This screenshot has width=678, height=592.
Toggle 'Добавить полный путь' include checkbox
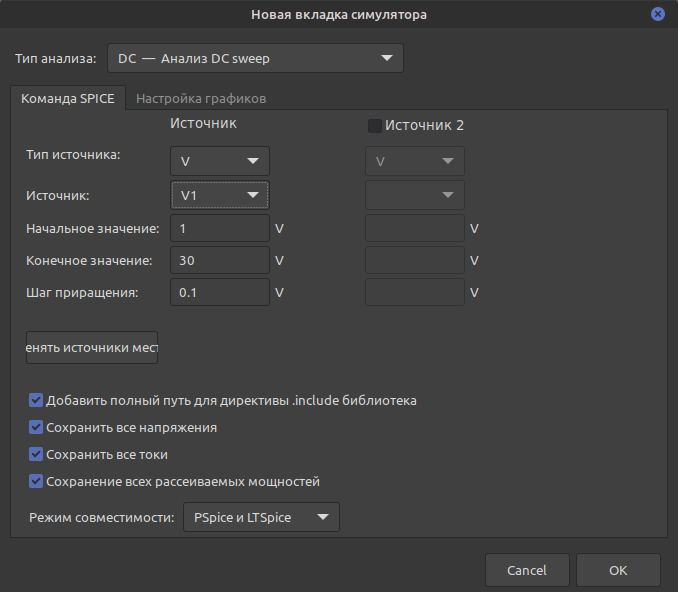(x=37, y=401)
